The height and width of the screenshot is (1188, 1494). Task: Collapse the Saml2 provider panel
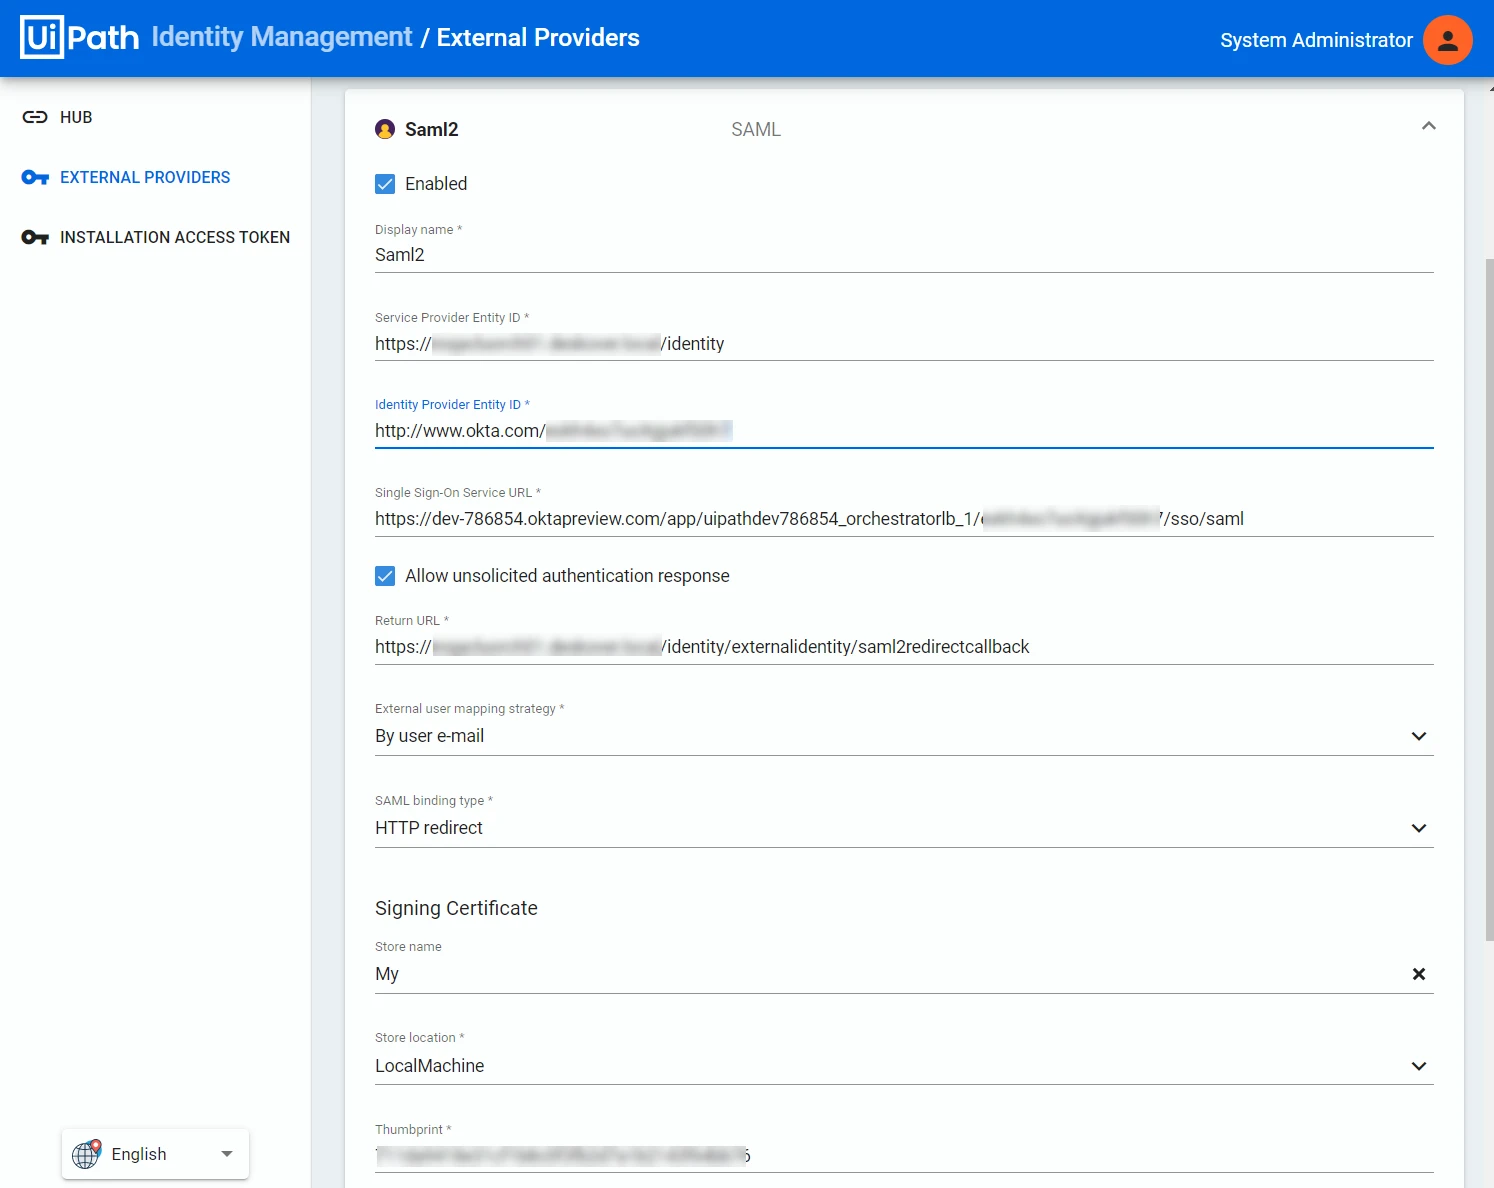(x=1428, y=126)
